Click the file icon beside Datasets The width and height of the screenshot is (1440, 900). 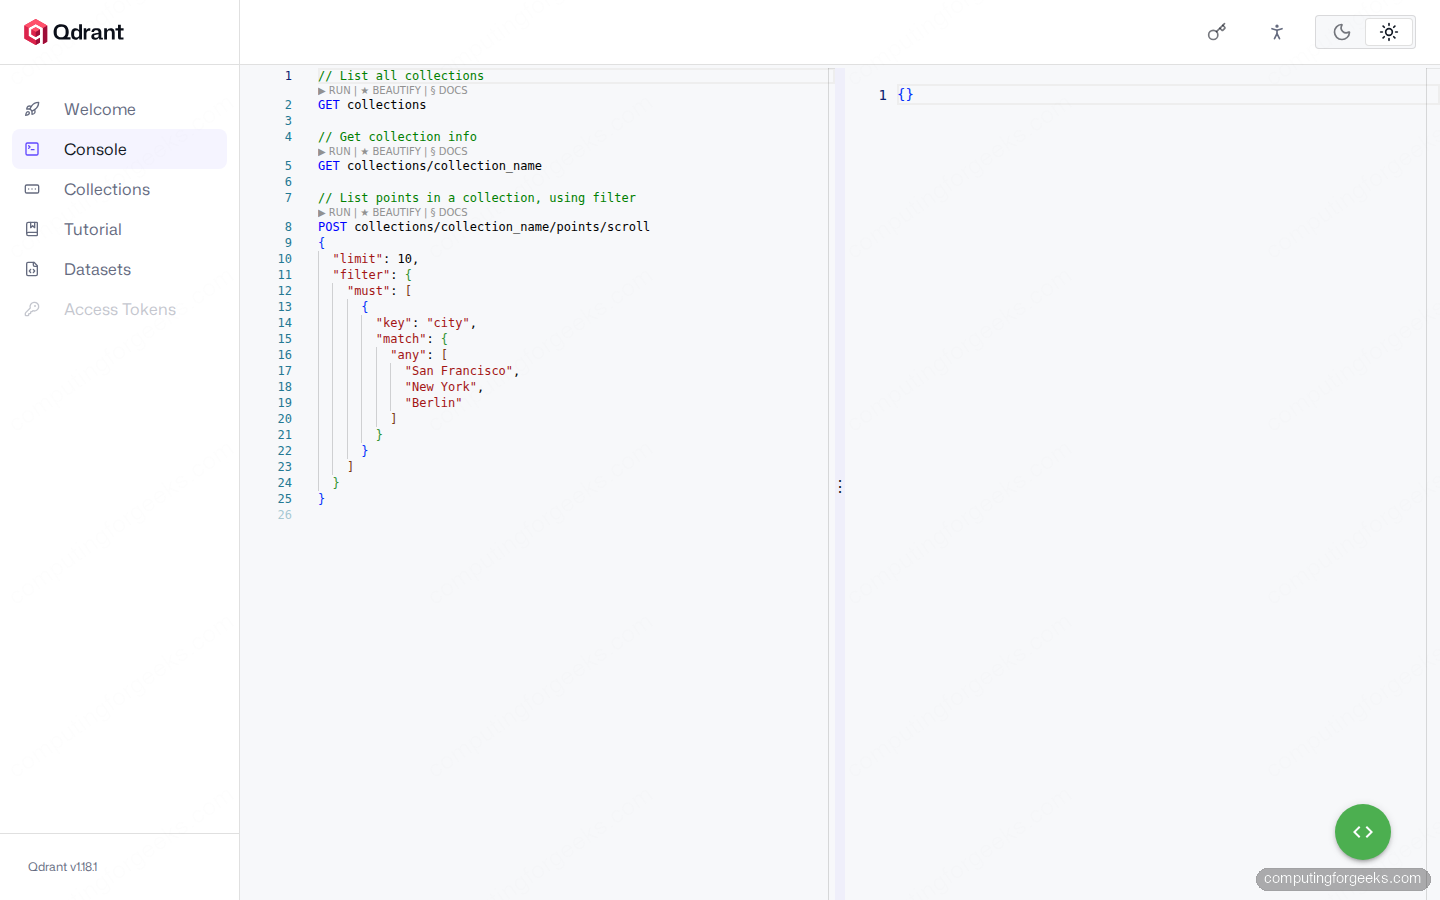coord(32,269)
